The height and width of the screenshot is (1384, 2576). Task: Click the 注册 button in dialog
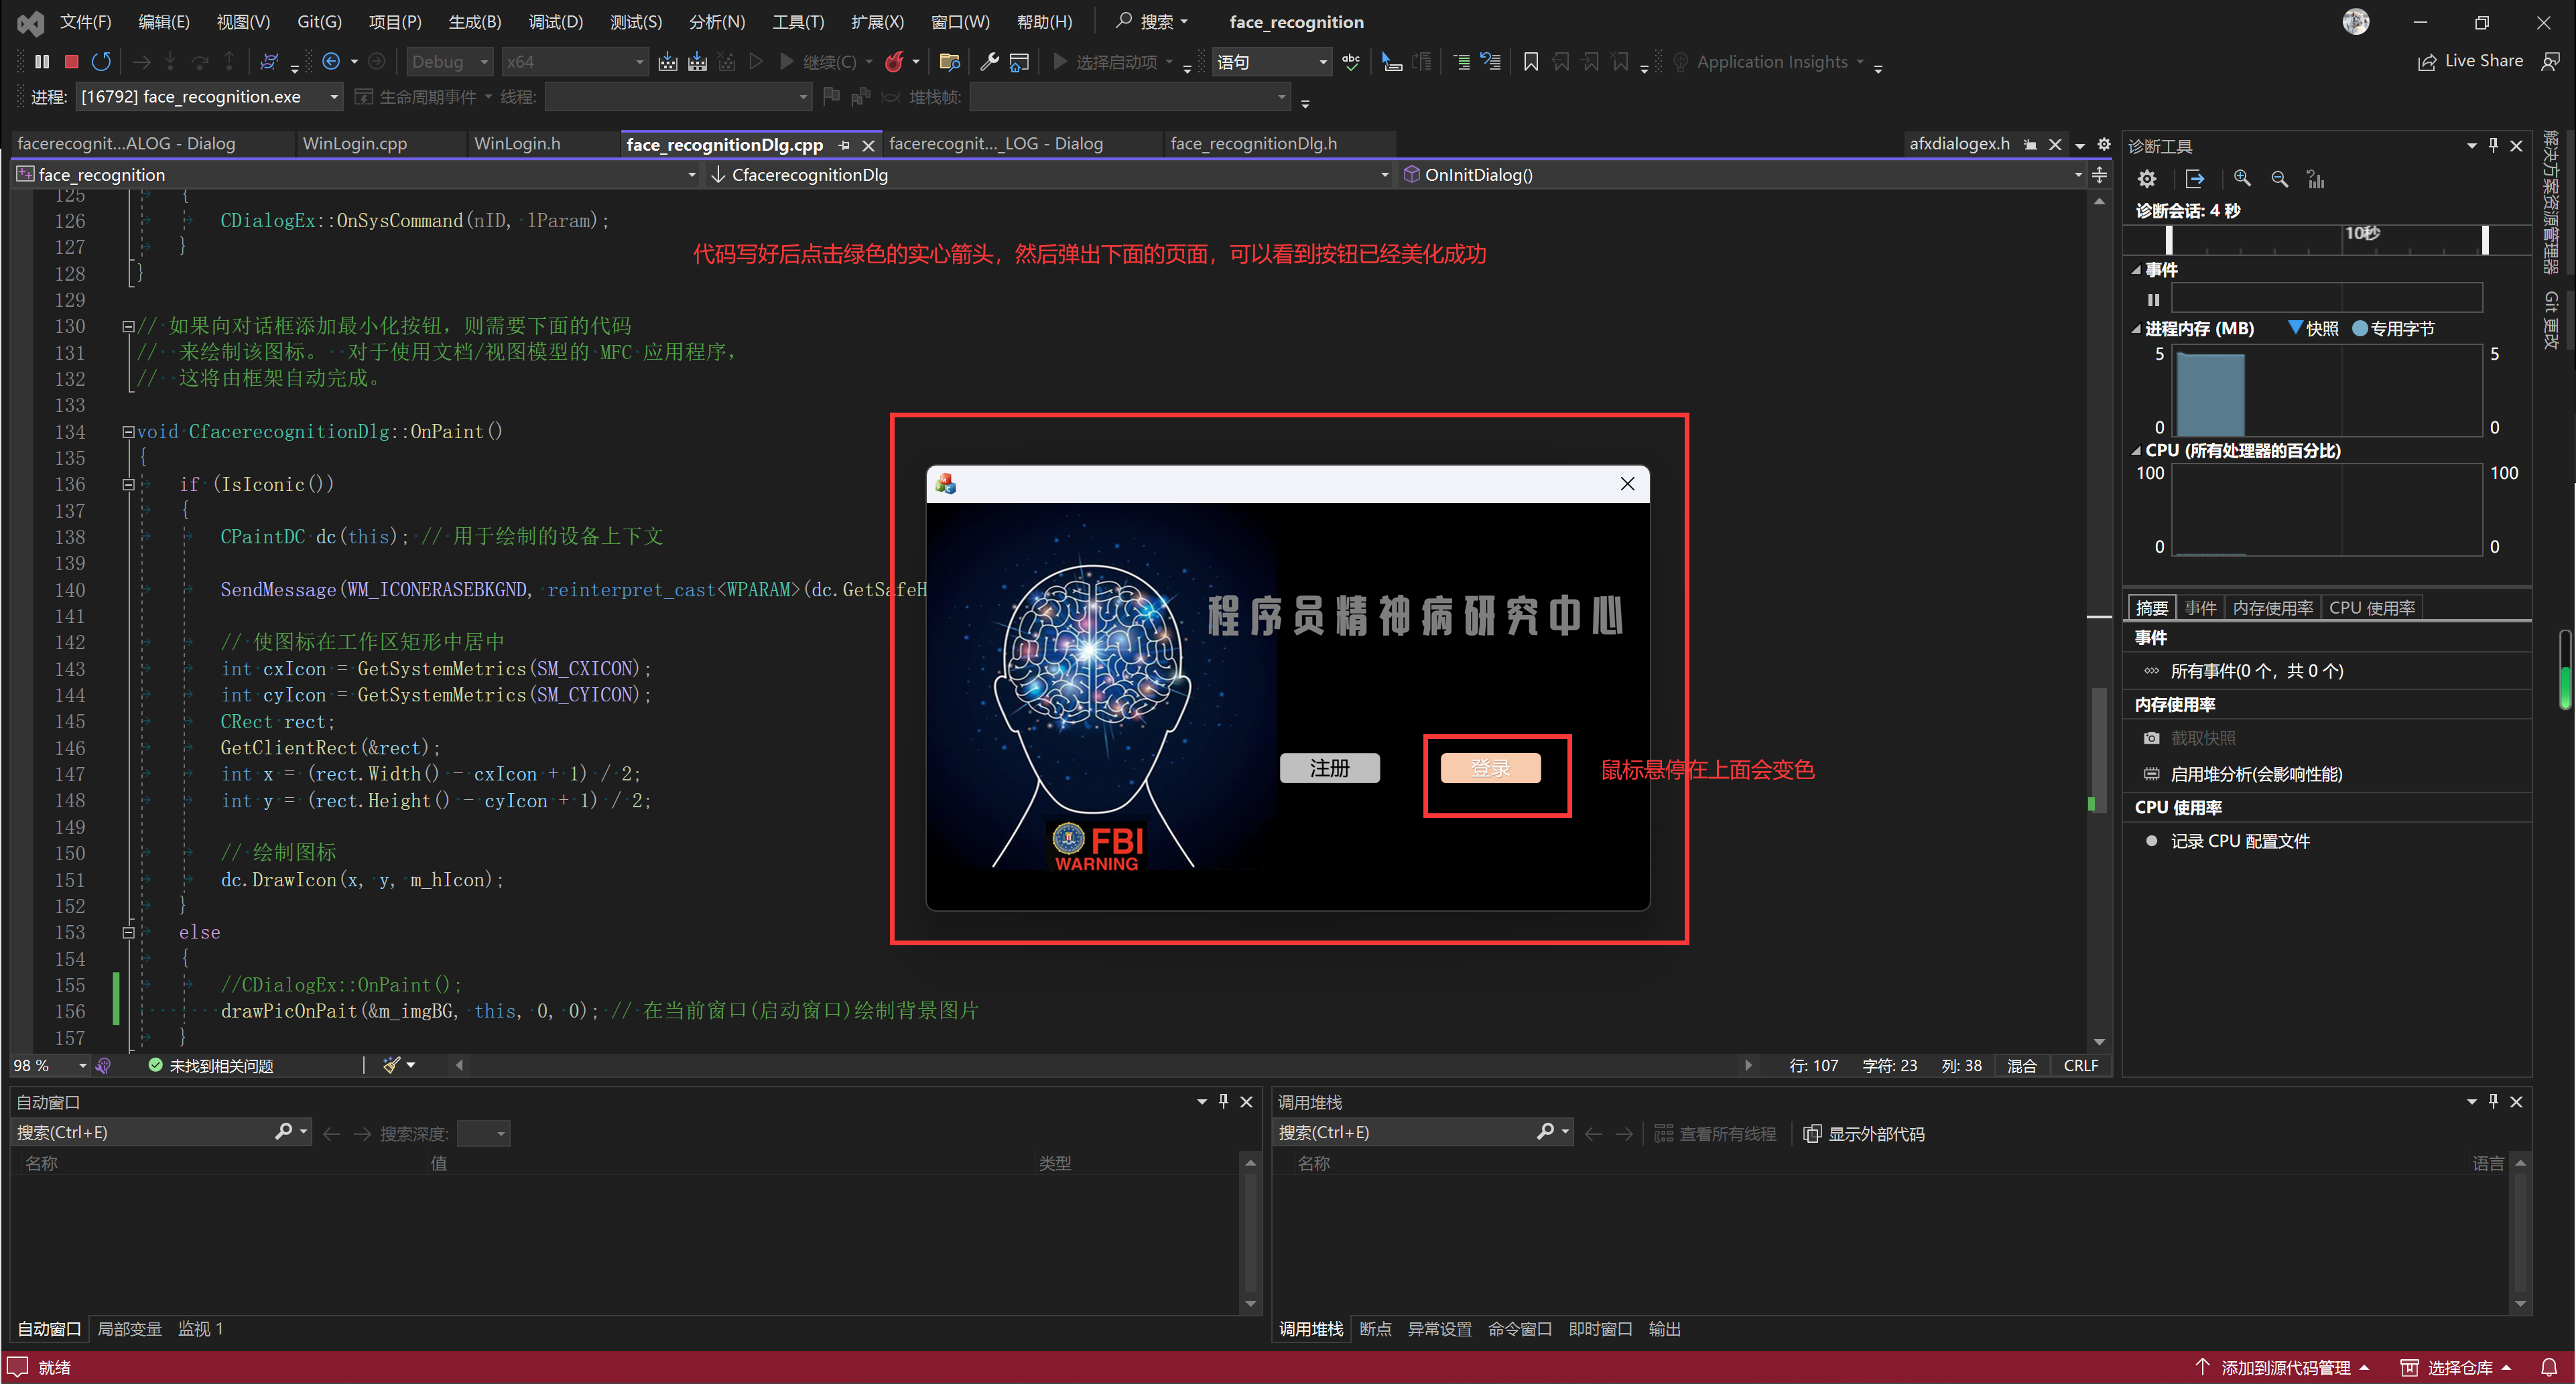click(x=1329, y=768)
